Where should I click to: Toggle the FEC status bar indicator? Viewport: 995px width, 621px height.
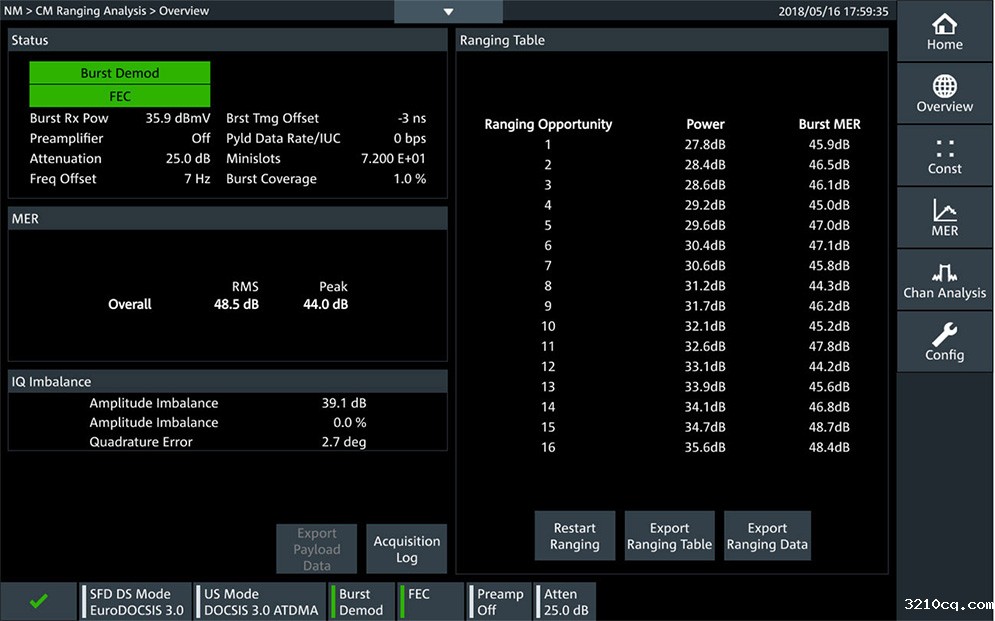(432, 601)
